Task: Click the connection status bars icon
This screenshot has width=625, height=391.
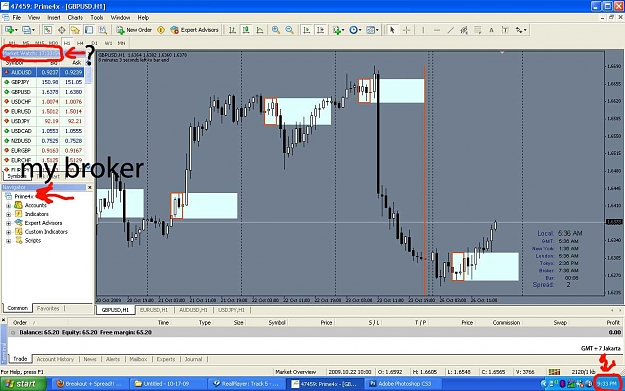Action: [x=554, y=371]
